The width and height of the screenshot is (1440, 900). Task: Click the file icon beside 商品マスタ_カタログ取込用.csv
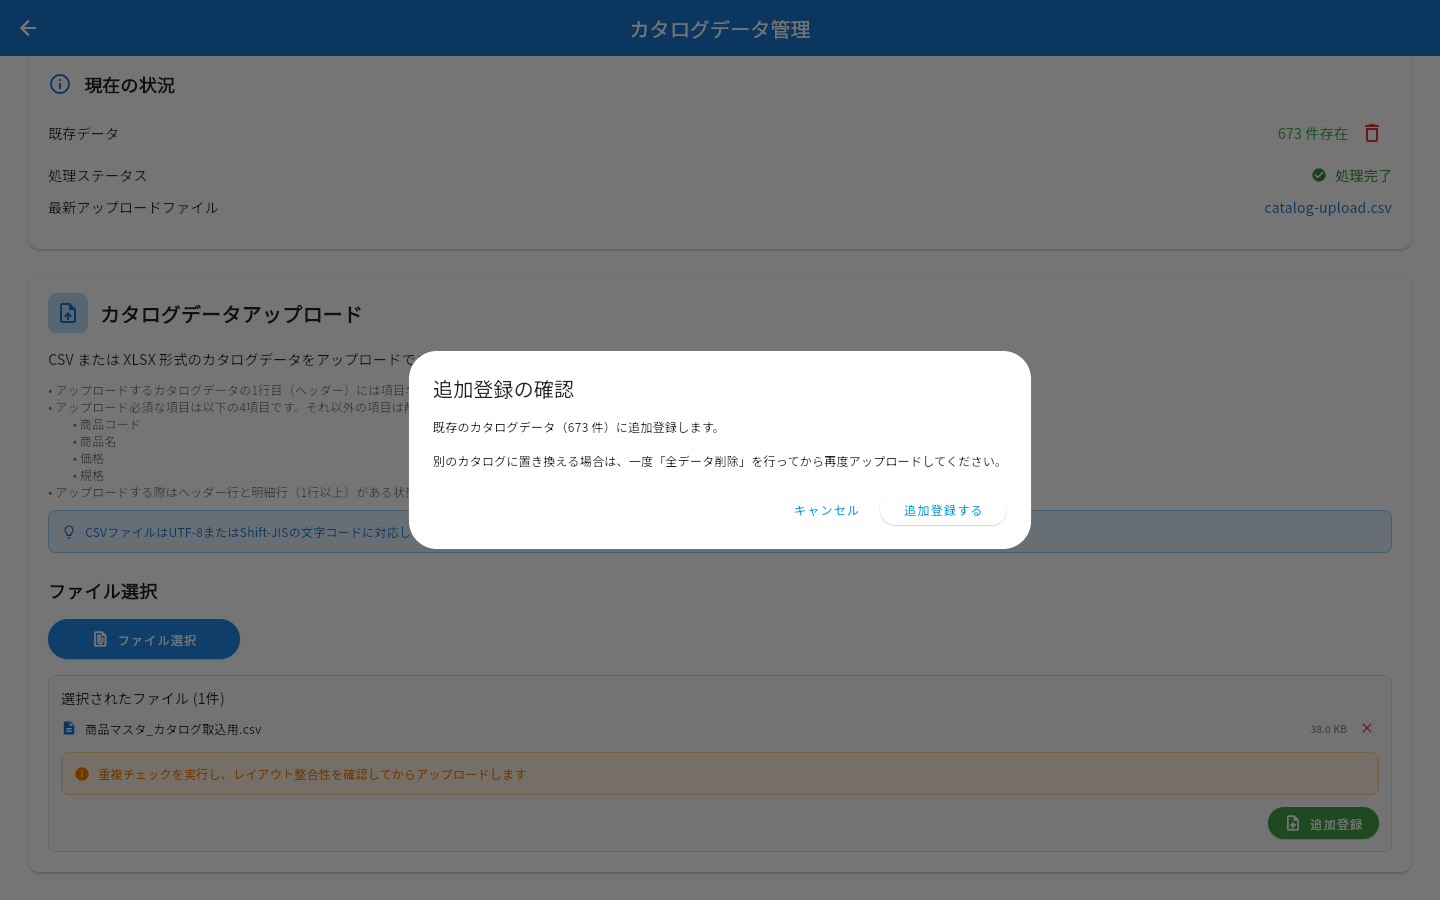tap(69, 728)
